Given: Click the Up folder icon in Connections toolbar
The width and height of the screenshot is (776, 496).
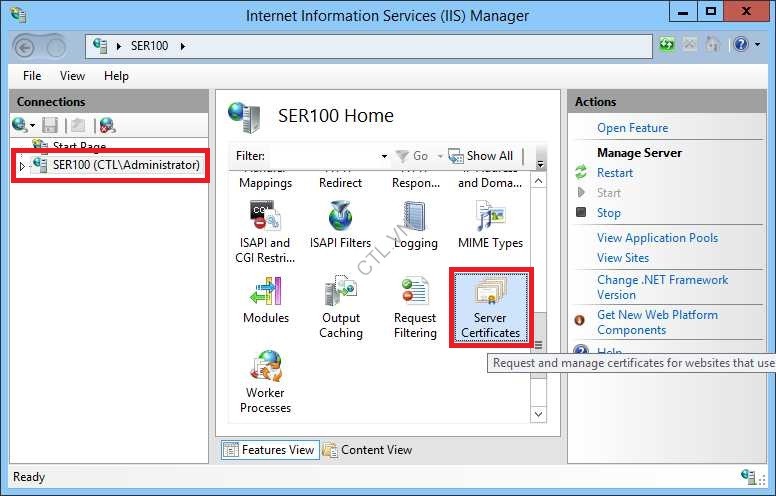Looking at the screenshot, I should point(78,125).
